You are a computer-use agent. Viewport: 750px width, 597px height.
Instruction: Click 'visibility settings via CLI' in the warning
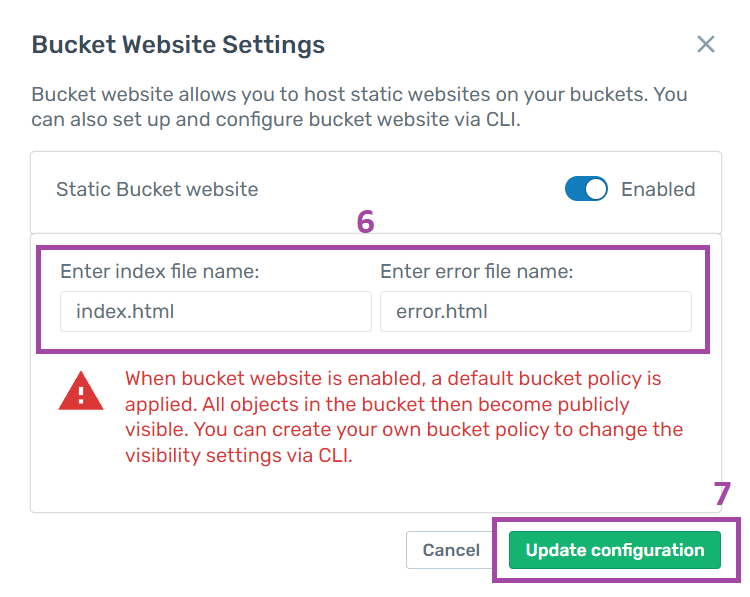[x=239, y=455]
